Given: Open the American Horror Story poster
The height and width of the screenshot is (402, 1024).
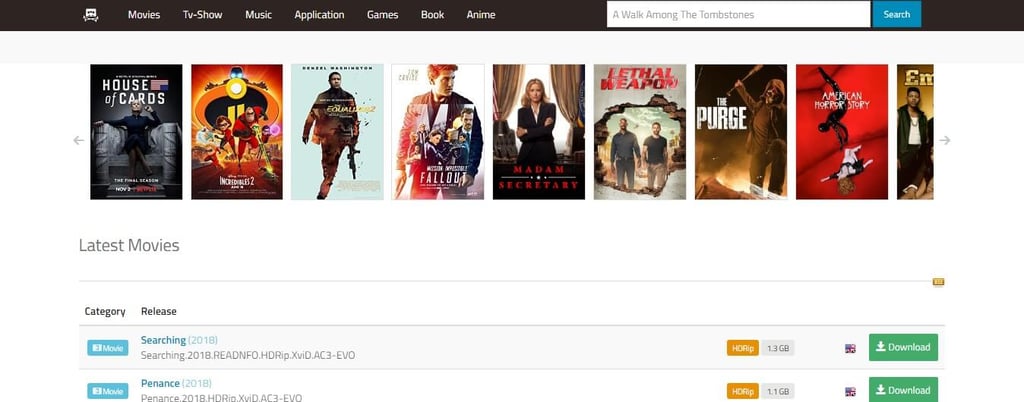Looking at the screenshot, I should (x=842, y=132).
